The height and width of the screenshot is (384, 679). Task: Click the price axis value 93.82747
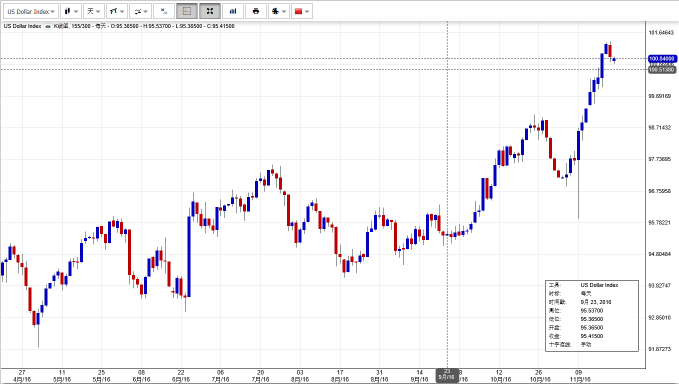[661, 286]
